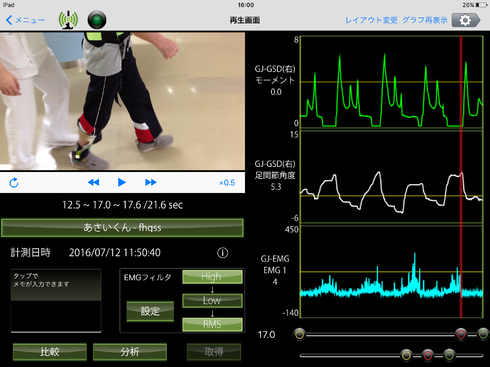Change the ×0.5 playback speed
Screen dimensions: 490x367
(x=227, y=183)
